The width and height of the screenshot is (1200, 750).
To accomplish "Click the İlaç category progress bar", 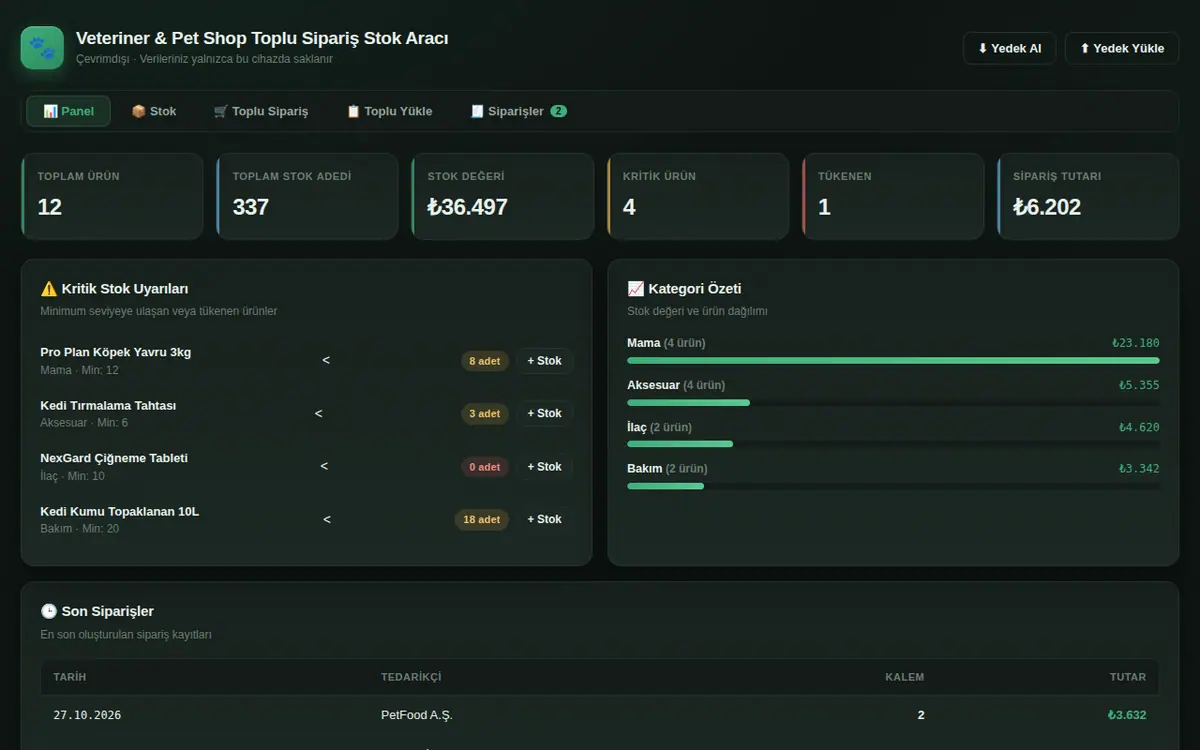I will point(893,444).
